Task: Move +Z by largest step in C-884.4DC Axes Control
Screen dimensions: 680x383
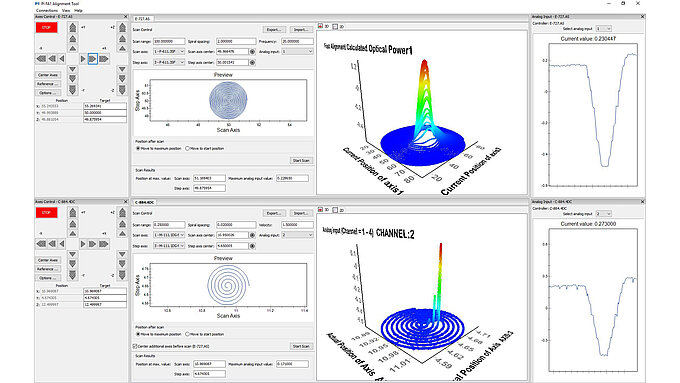Action: point(122,213)
